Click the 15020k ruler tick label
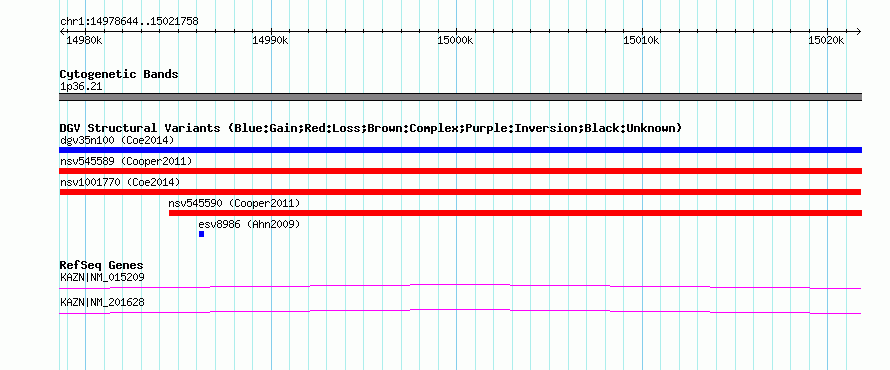This screenshot has width=890, height=370. pos(826,41)
